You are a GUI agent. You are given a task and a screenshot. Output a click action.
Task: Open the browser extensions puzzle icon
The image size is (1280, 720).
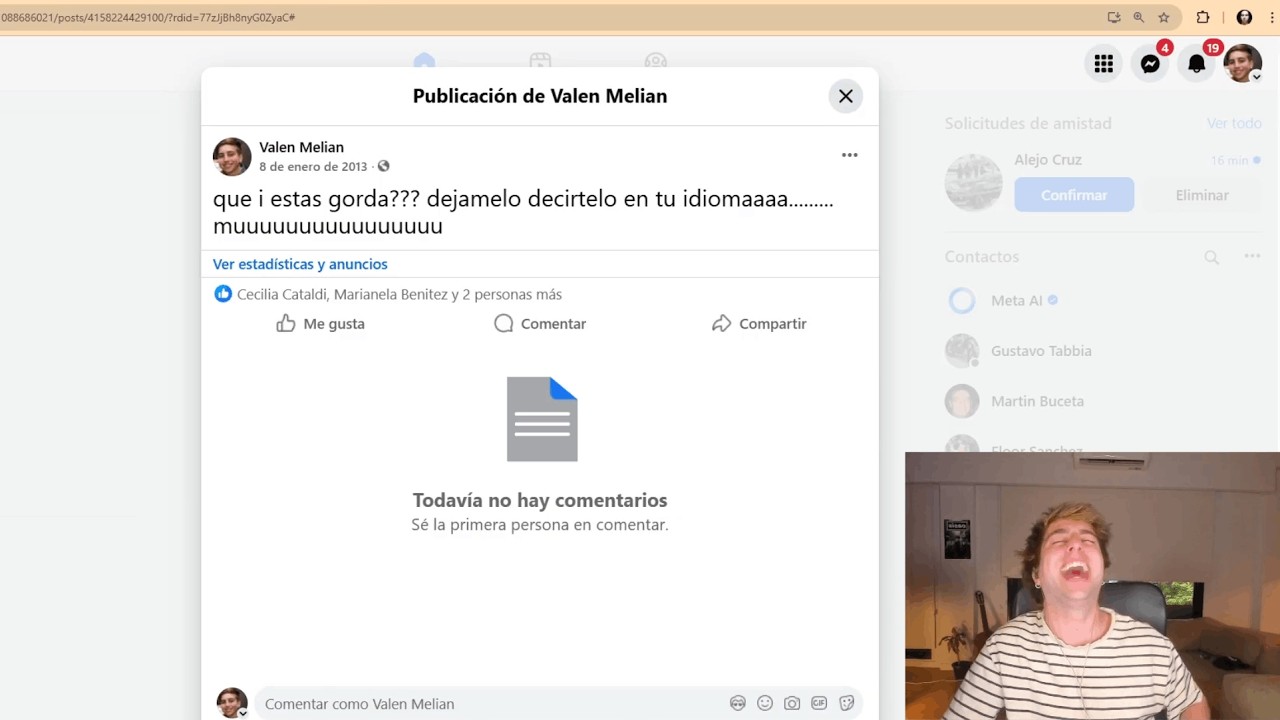[x=1203, y=17]
